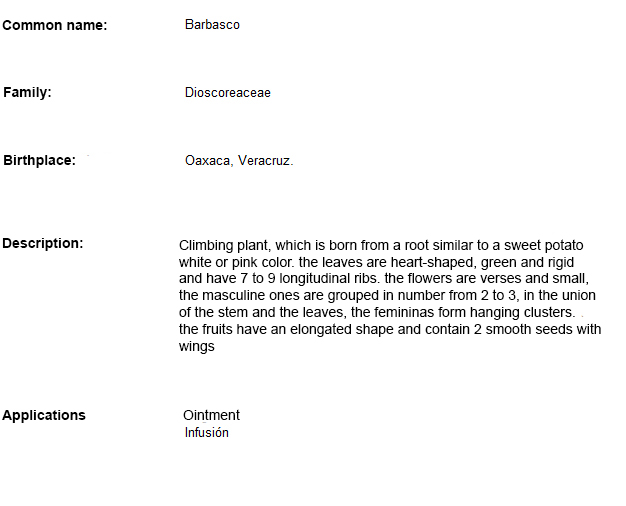Click the word 'Veracruz' in birthplace
The height and width of the screenshot is (506, 626).
click(x=264, y=160)
